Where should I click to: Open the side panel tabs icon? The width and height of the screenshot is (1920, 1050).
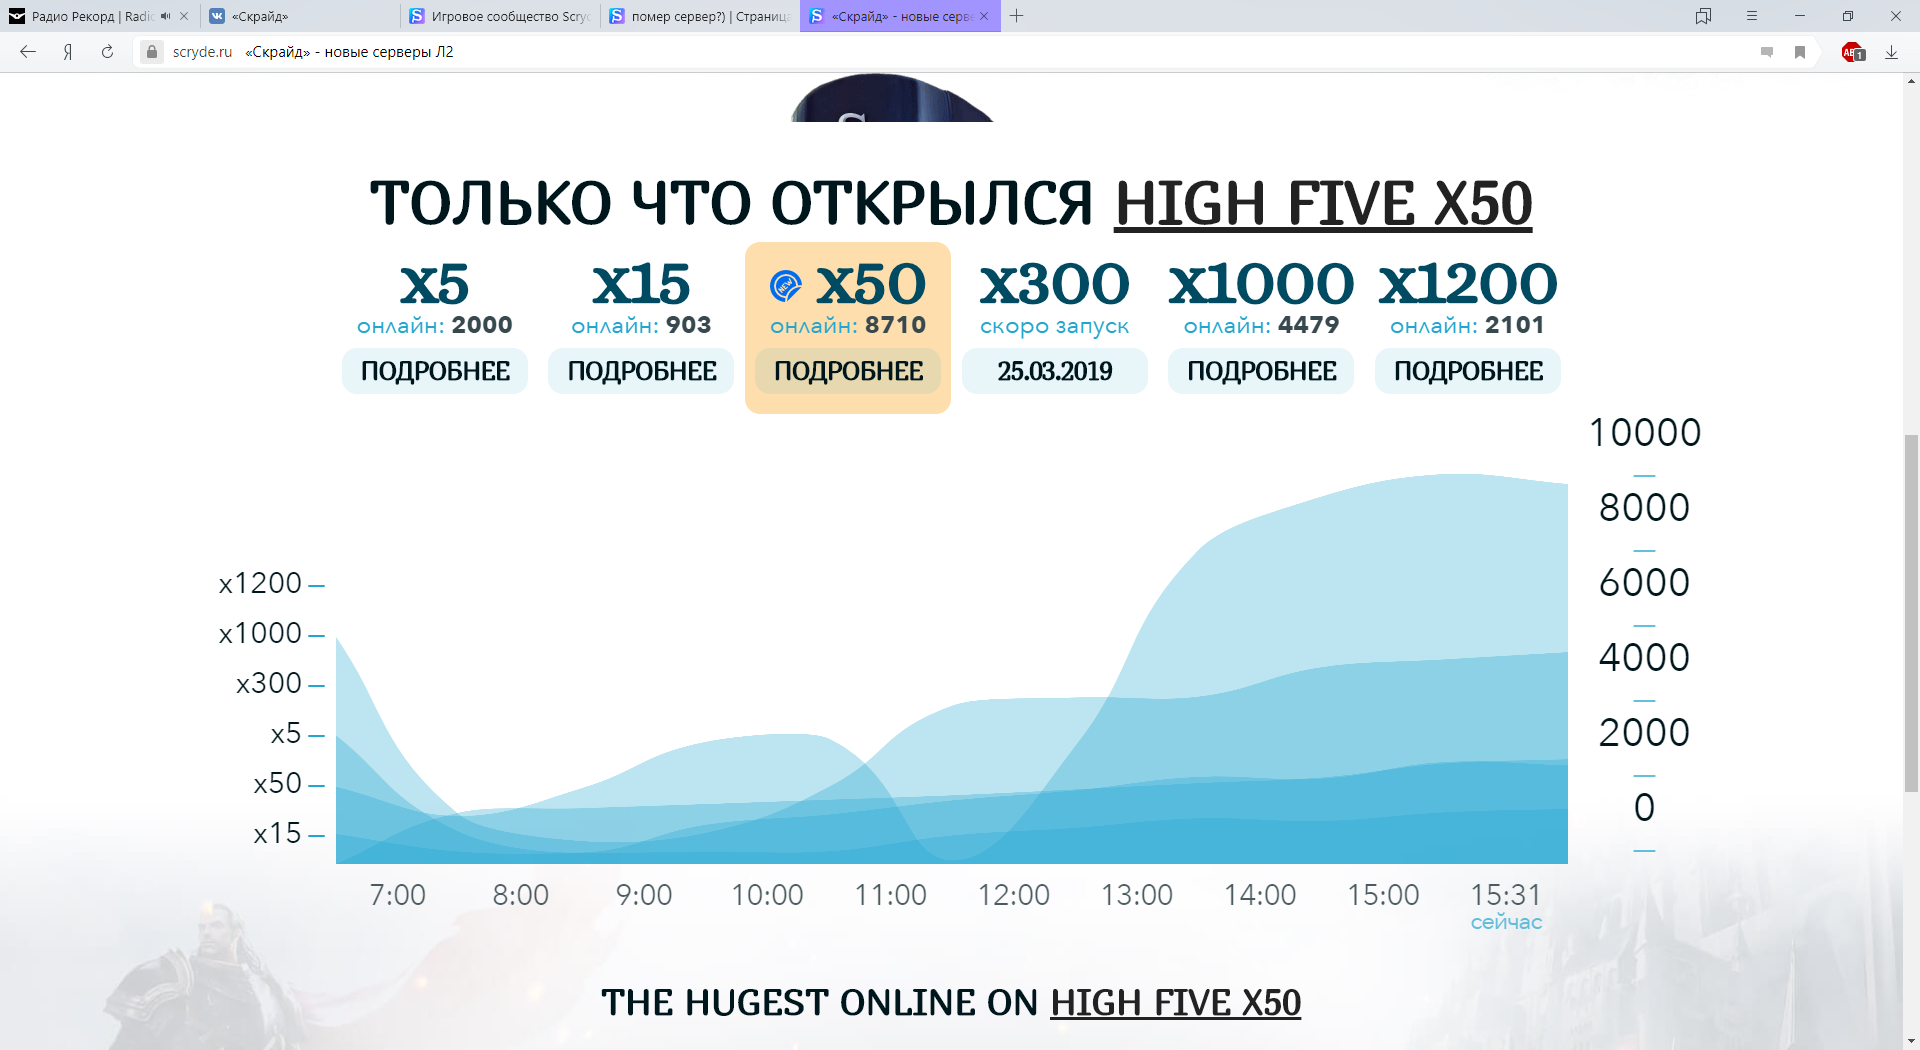pos(1703,16)
